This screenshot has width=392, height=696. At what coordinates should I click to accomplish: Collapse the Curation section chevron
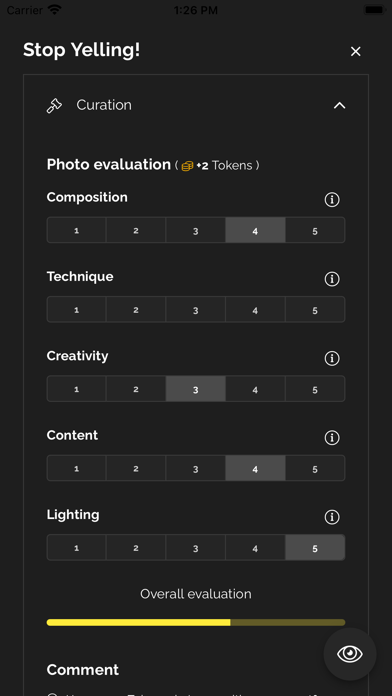339,106
